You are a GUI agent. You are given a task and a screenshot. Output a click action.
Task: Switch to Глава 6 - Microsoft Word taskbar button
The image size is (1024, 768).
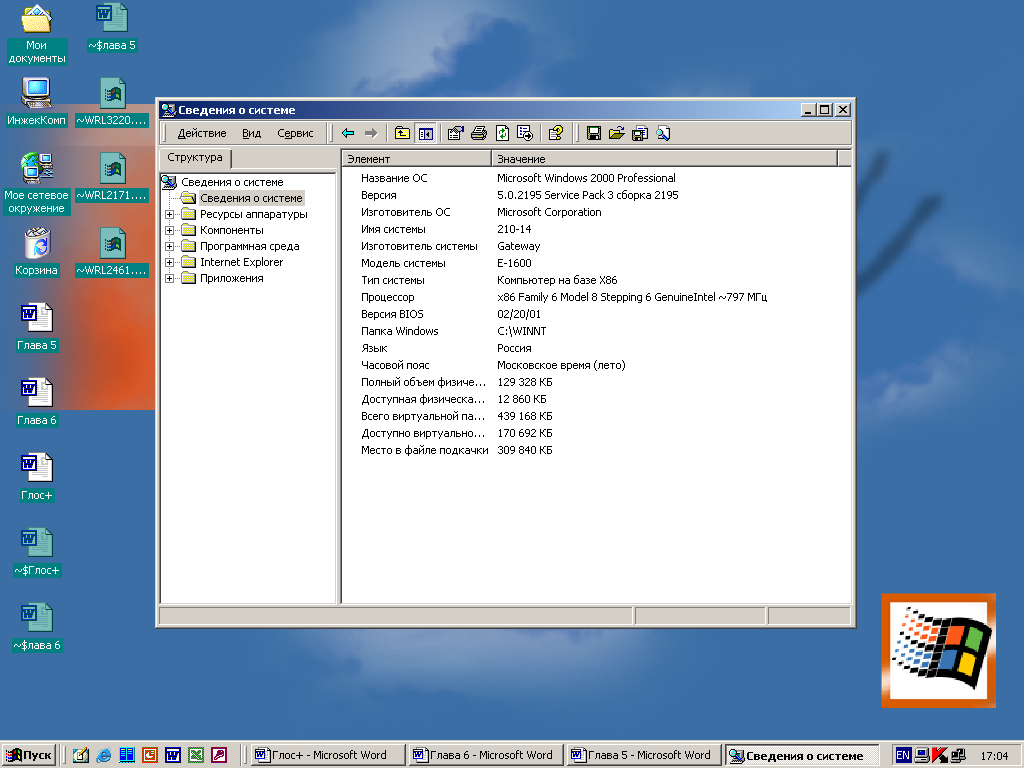487,756
